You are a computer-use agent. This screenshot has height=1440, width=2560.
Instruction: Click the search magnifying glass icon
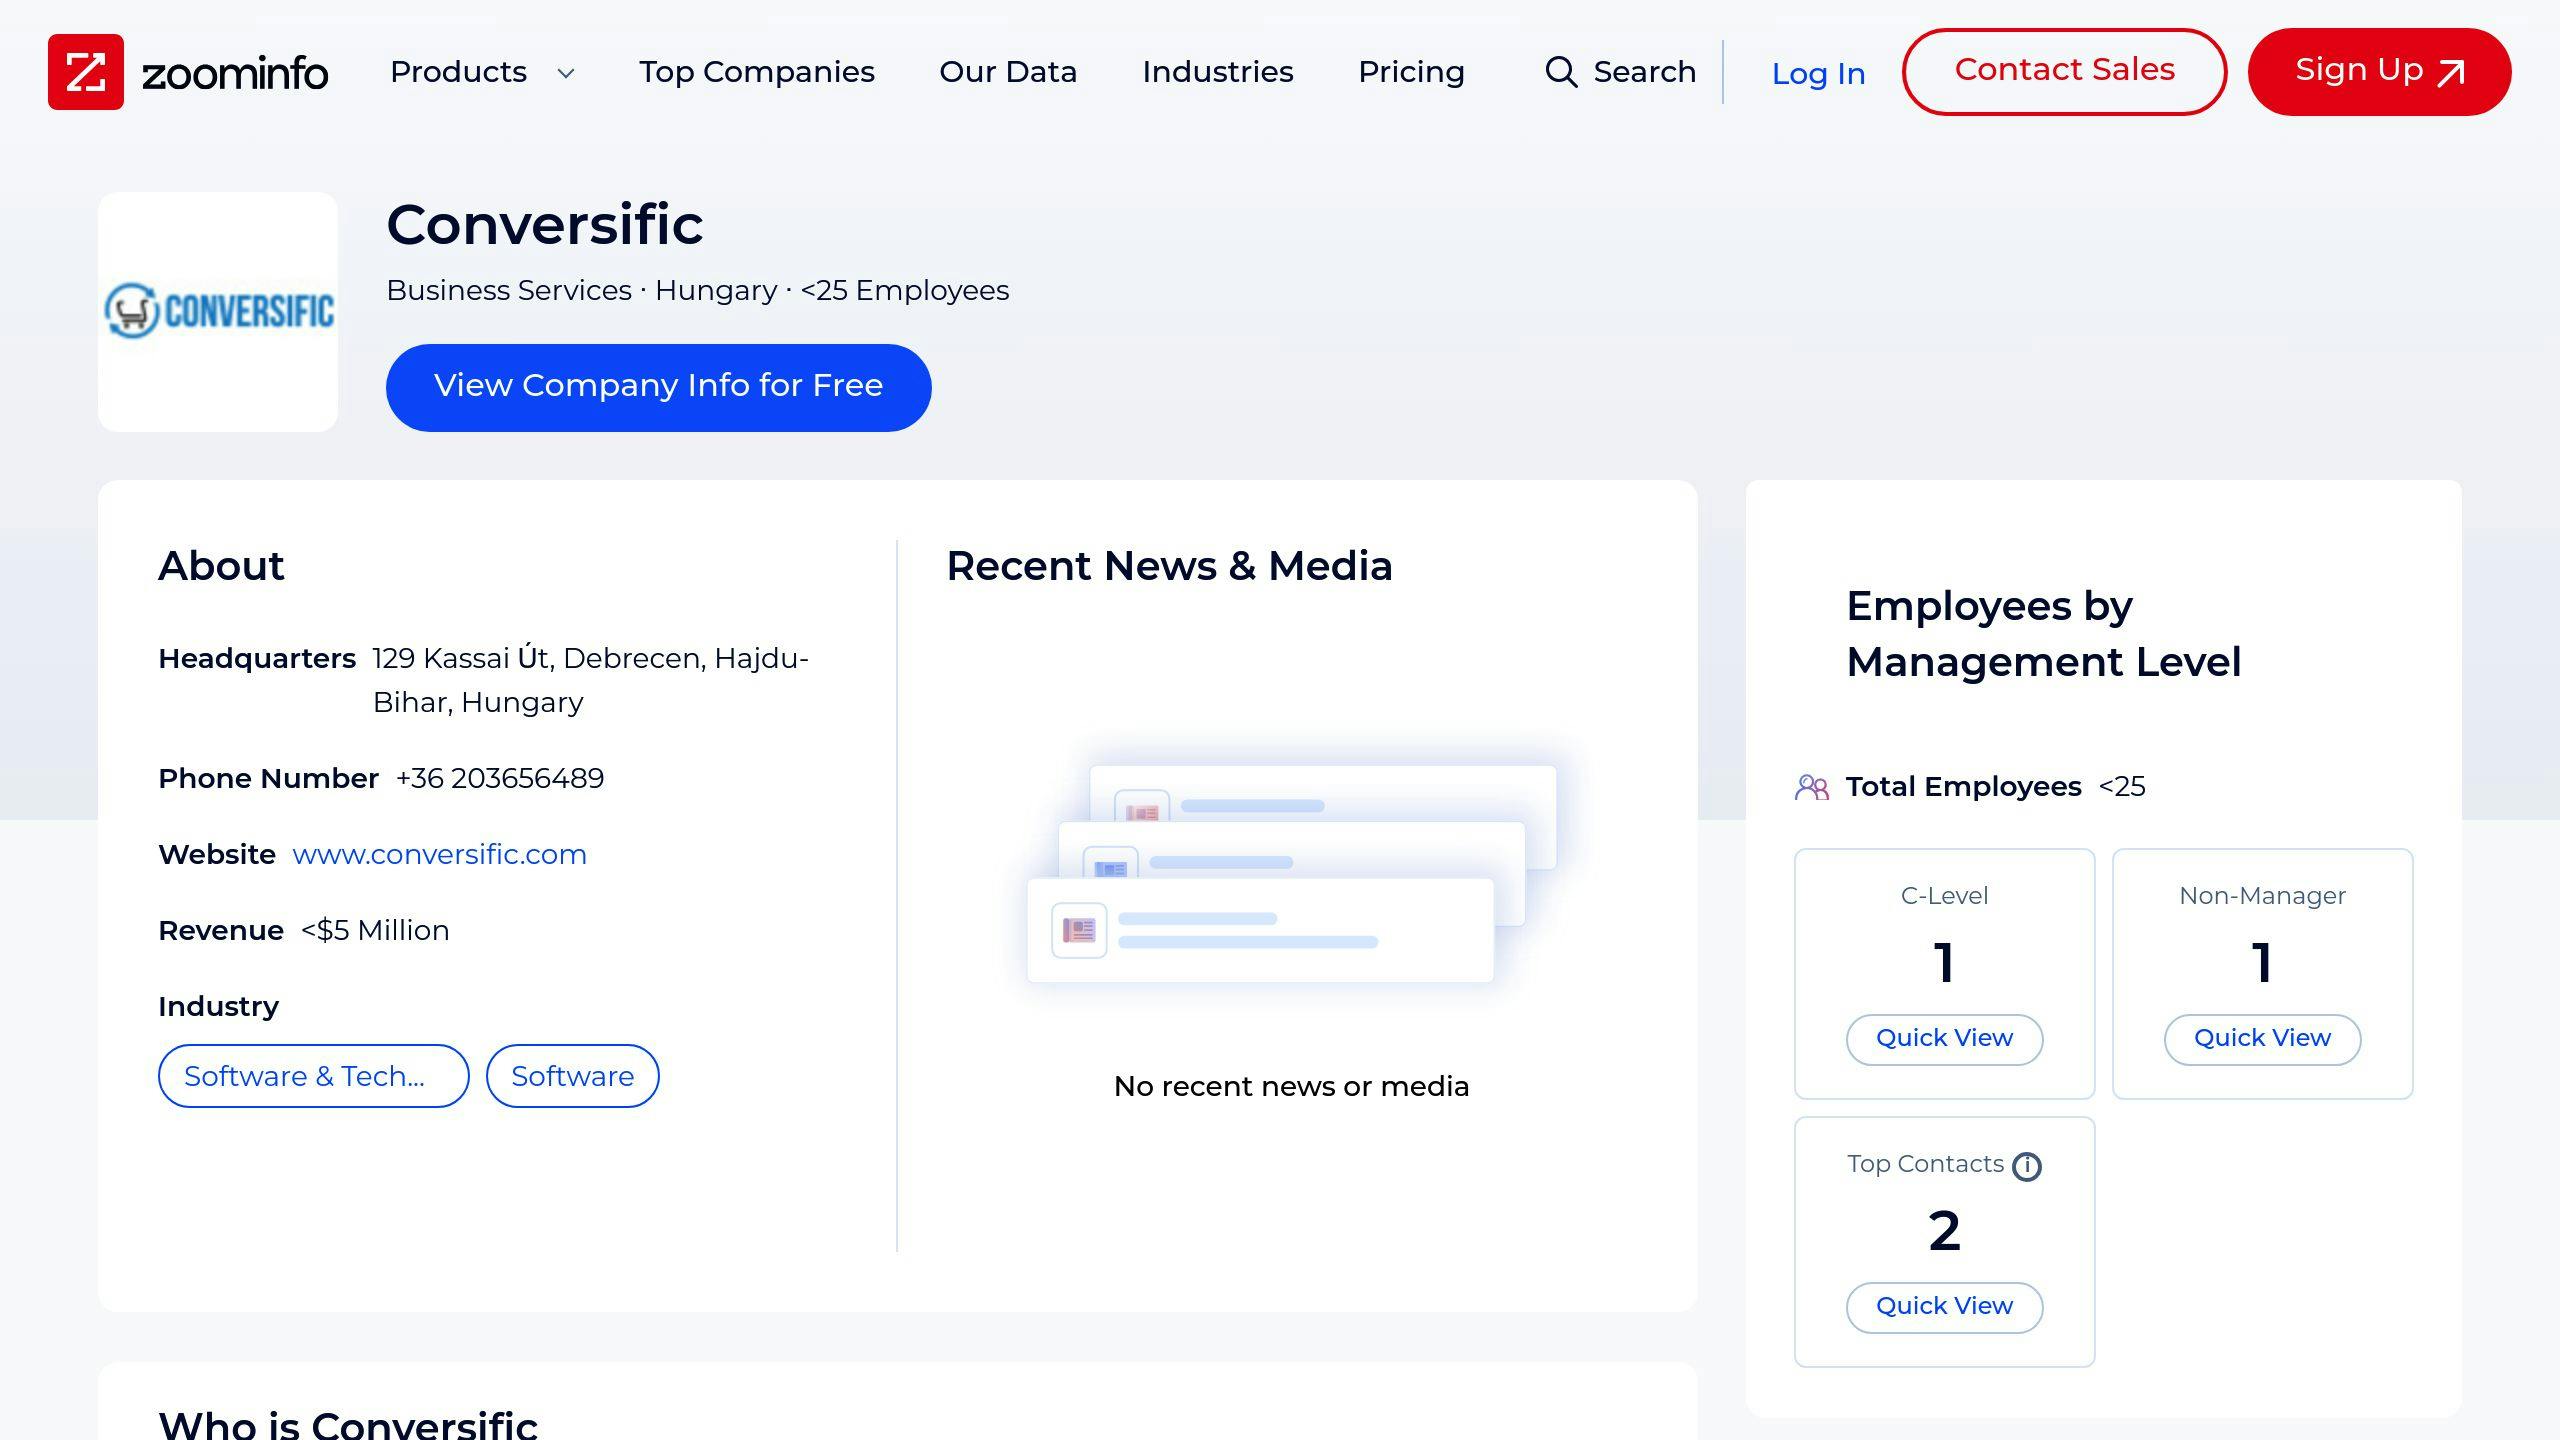(1561, 72)
